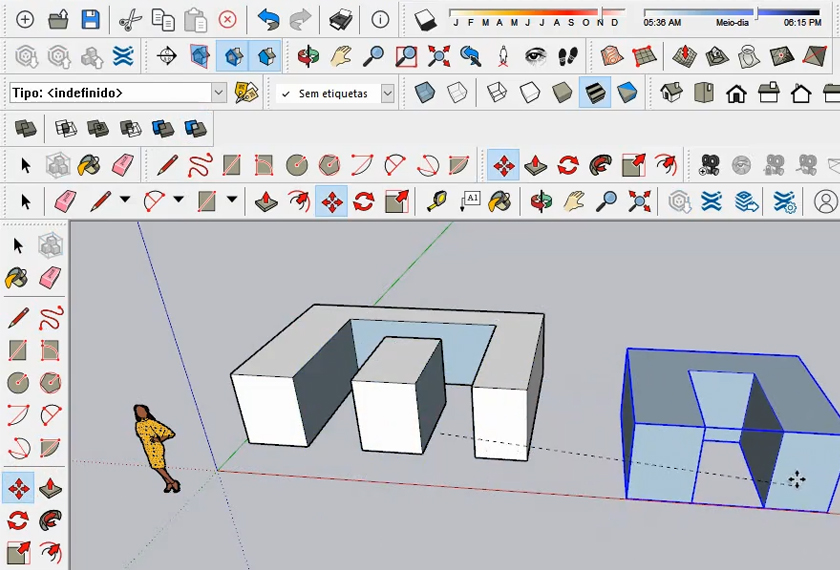Open Model Info with the 'i' icon
This screenshot has height=570, width=840.
click(x=380, y=19)
